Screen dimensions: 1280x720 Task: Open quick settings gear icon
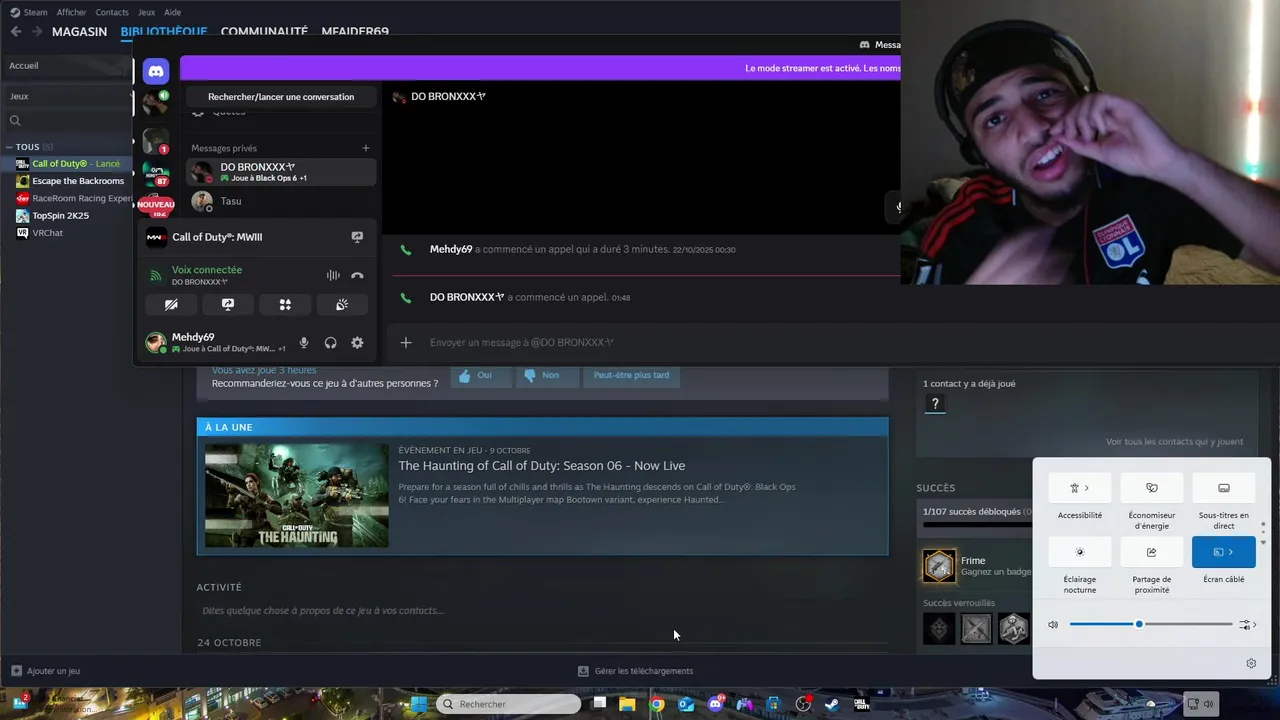tap(1251, 663)
